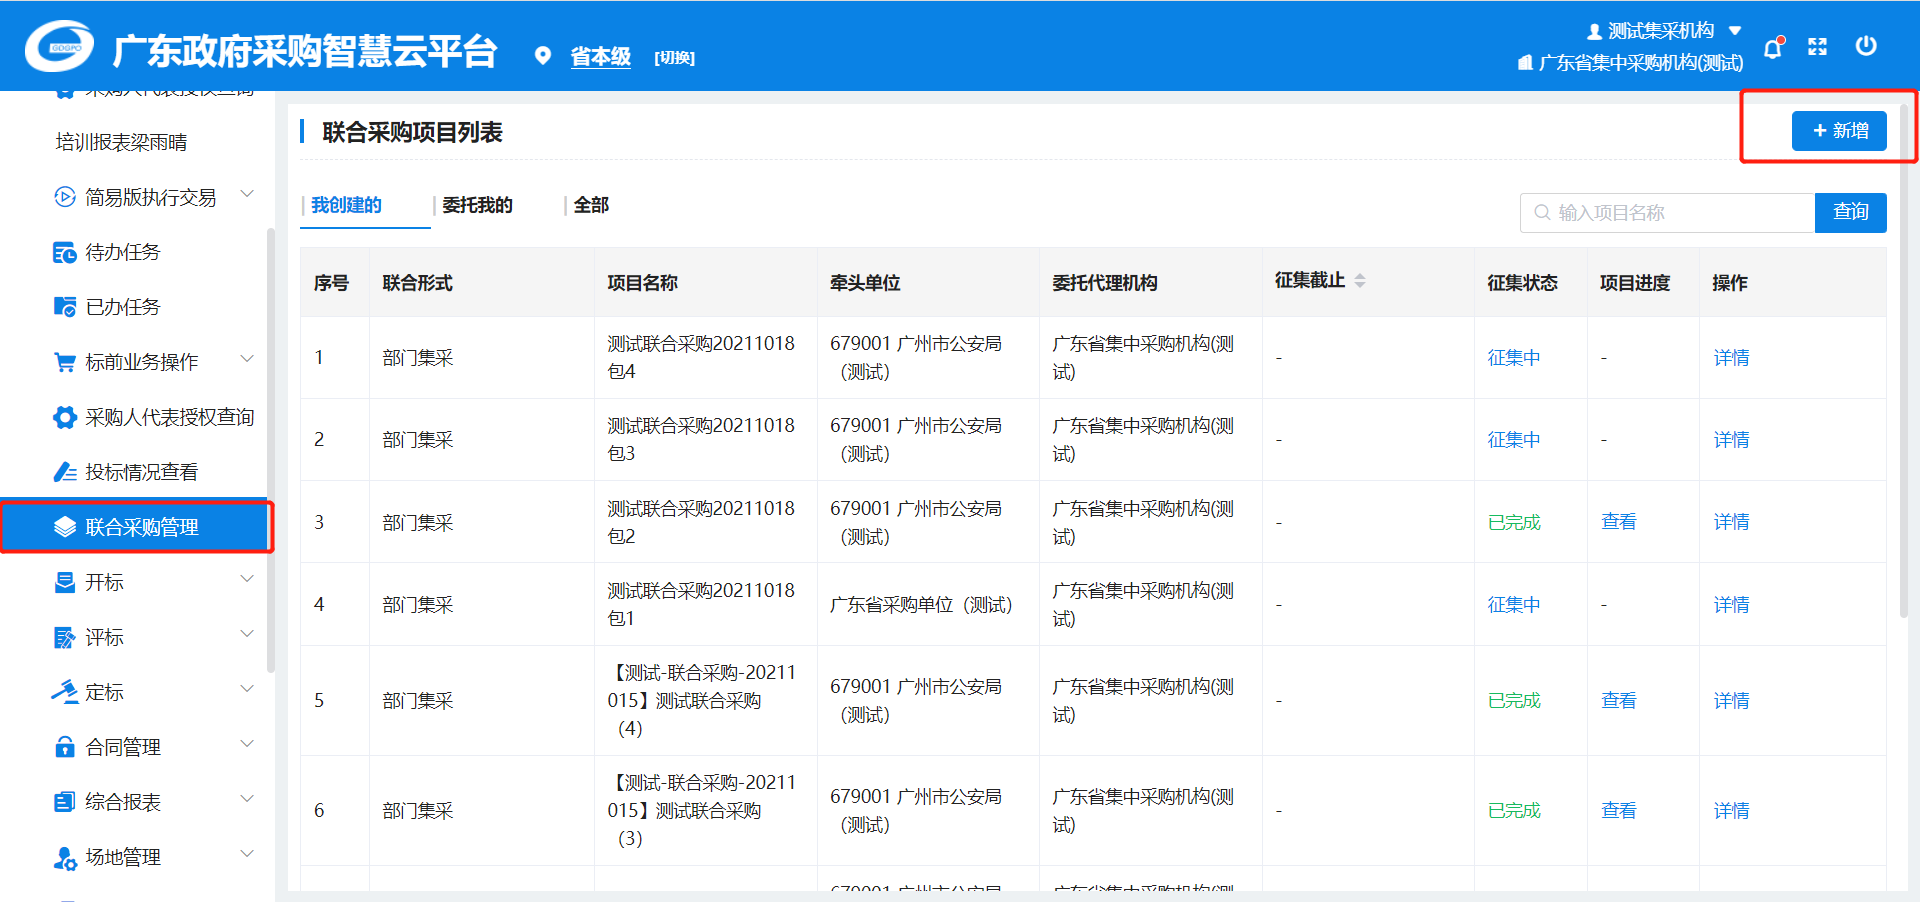Switch to the 全部 tab
Image resolution: width=1920 pixels, height=902 pixels.
click(x=591, y=205)
